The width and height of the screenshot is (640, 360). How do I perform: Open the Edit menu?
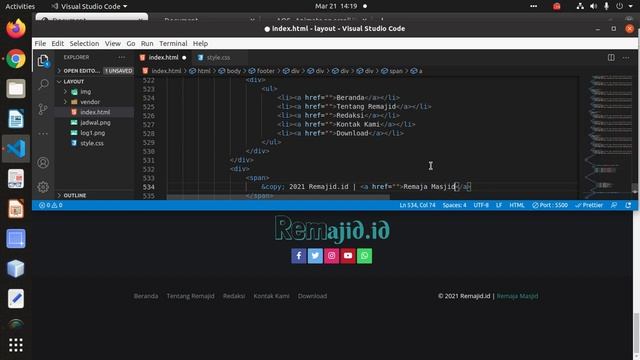click(58, 43)
